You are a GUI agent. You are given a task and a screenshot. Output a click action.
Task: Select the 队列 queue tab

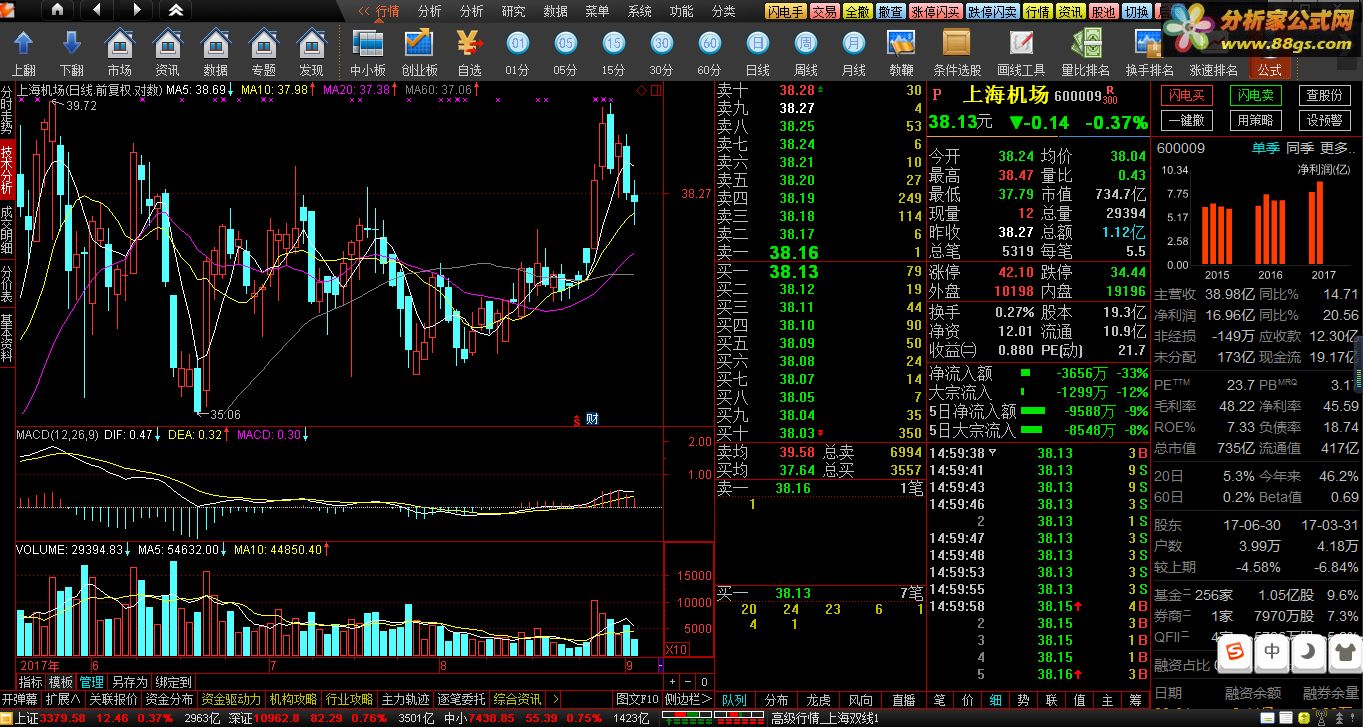734,700
